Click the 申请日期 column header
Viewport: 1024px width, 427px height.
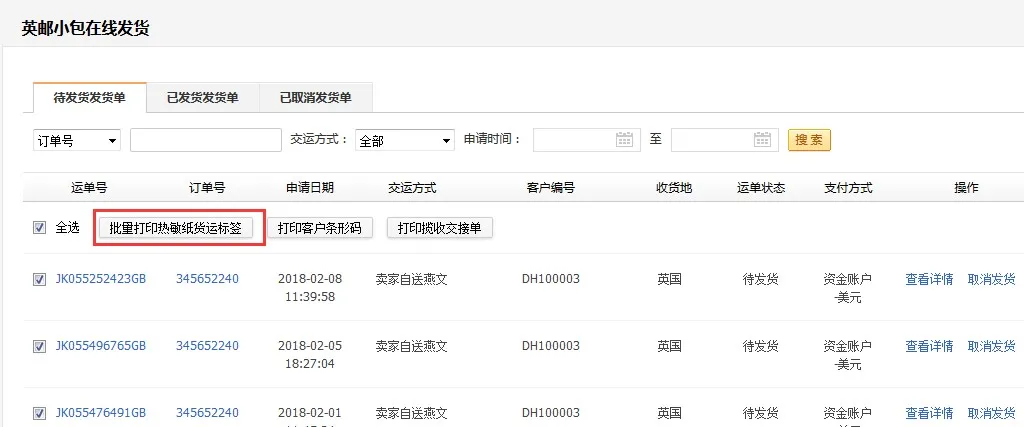coord(310,188)
